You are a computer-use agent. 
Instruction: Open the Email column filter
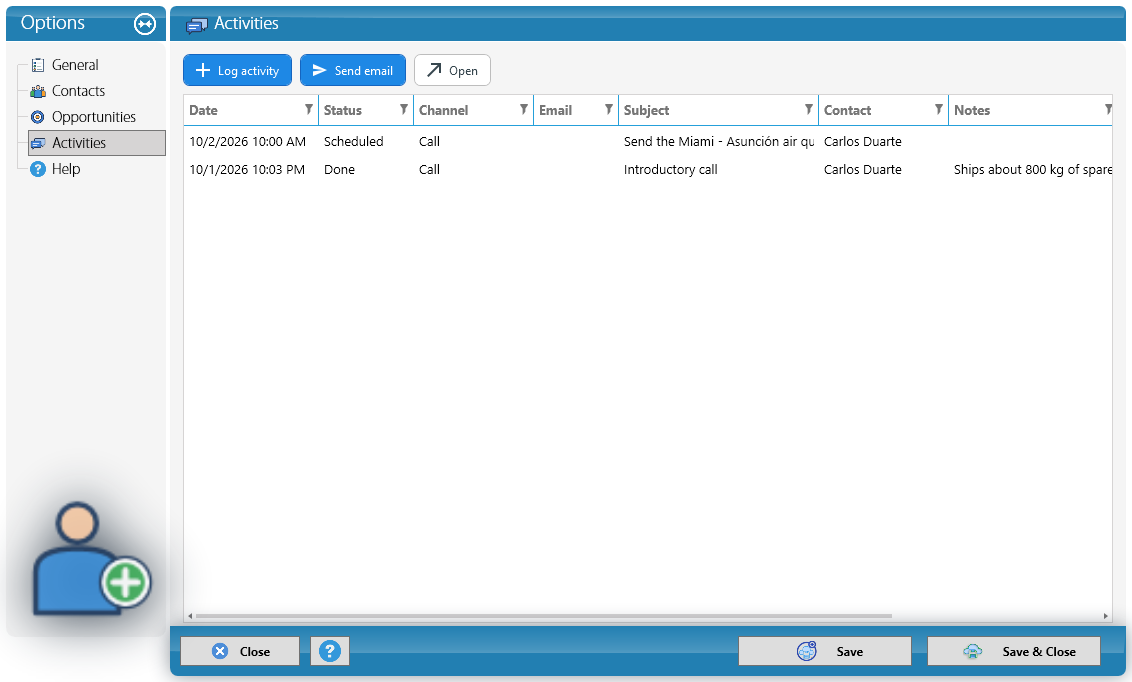[x=609, y=109]
